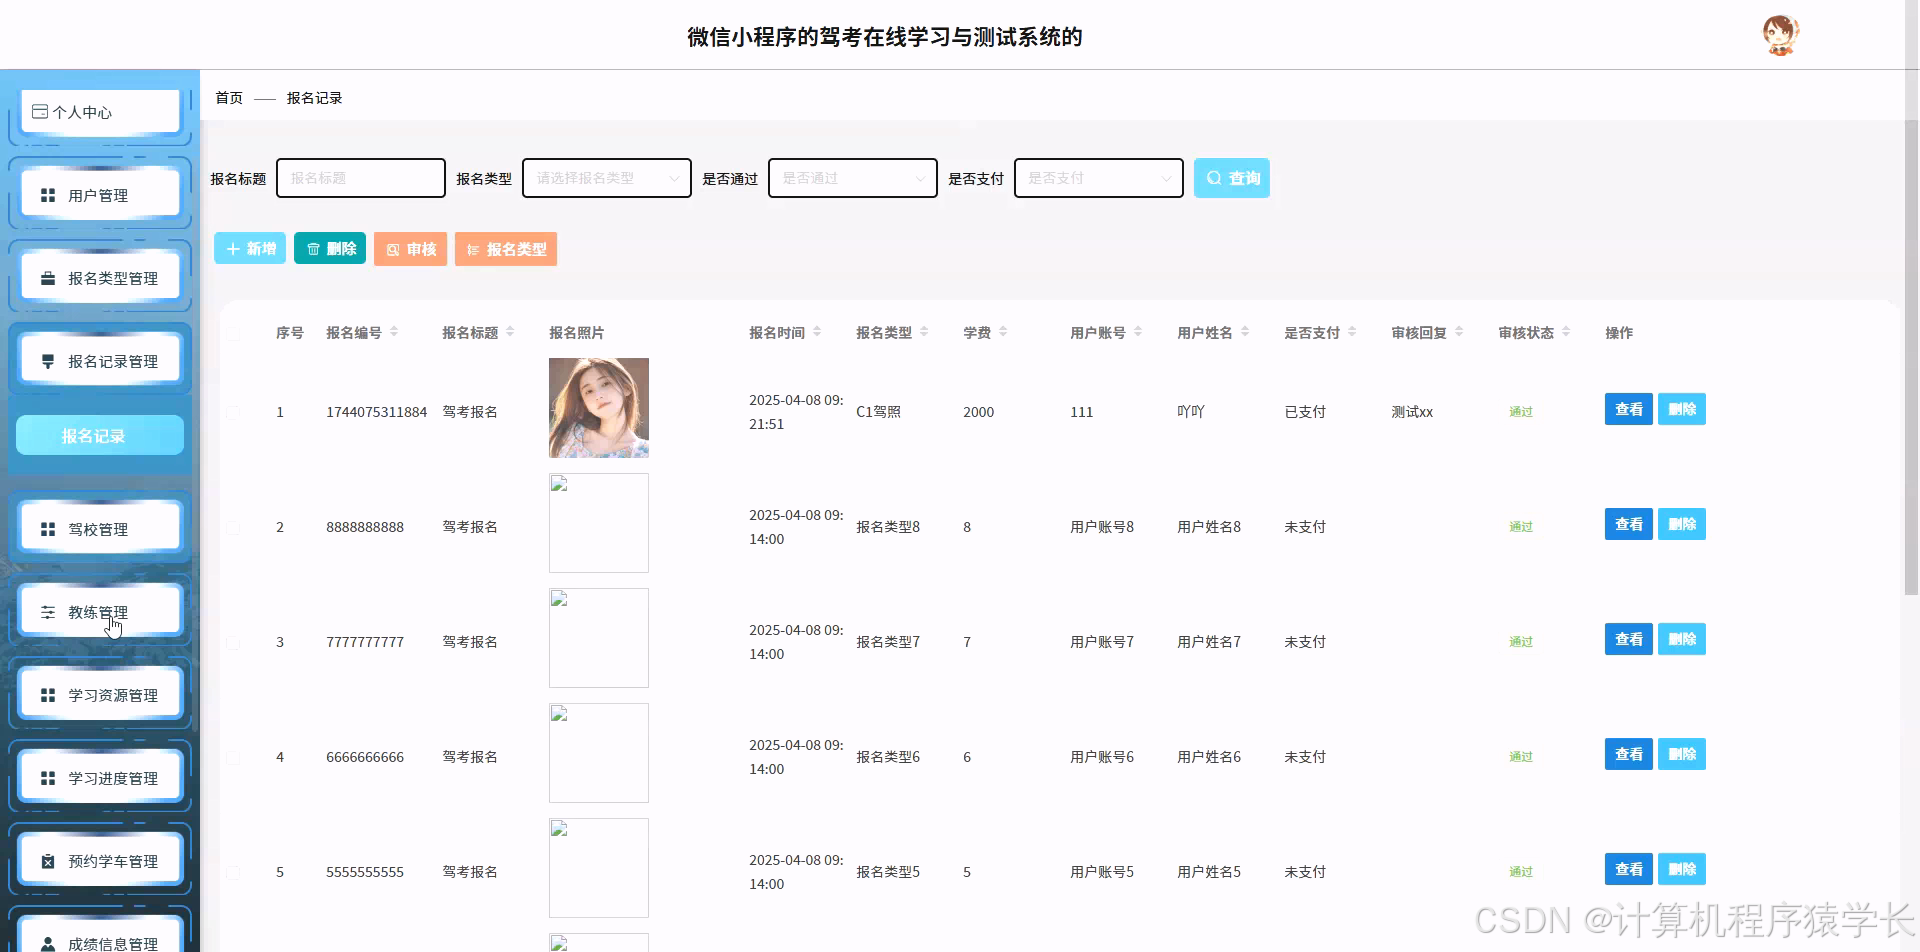Tick the checkbox on the first table row
Viewport: 1920px width, 952px height.
(x=234, y=411)
